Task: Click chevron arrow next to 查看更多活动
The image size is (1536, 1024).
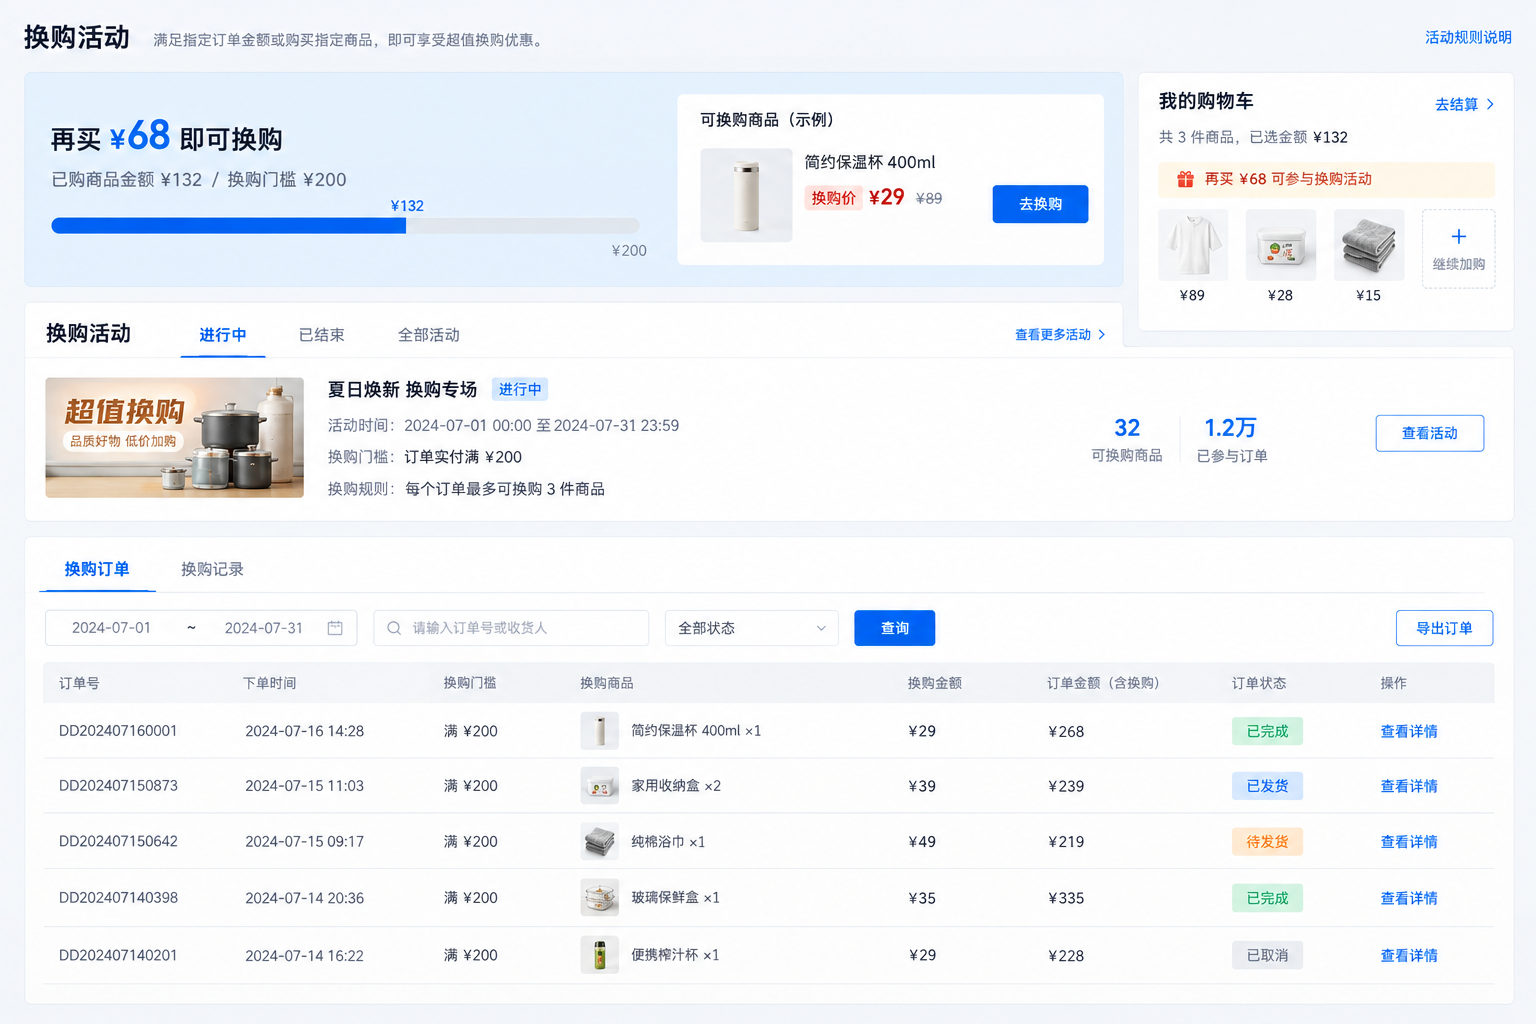Action: [x=1102, y=335]
